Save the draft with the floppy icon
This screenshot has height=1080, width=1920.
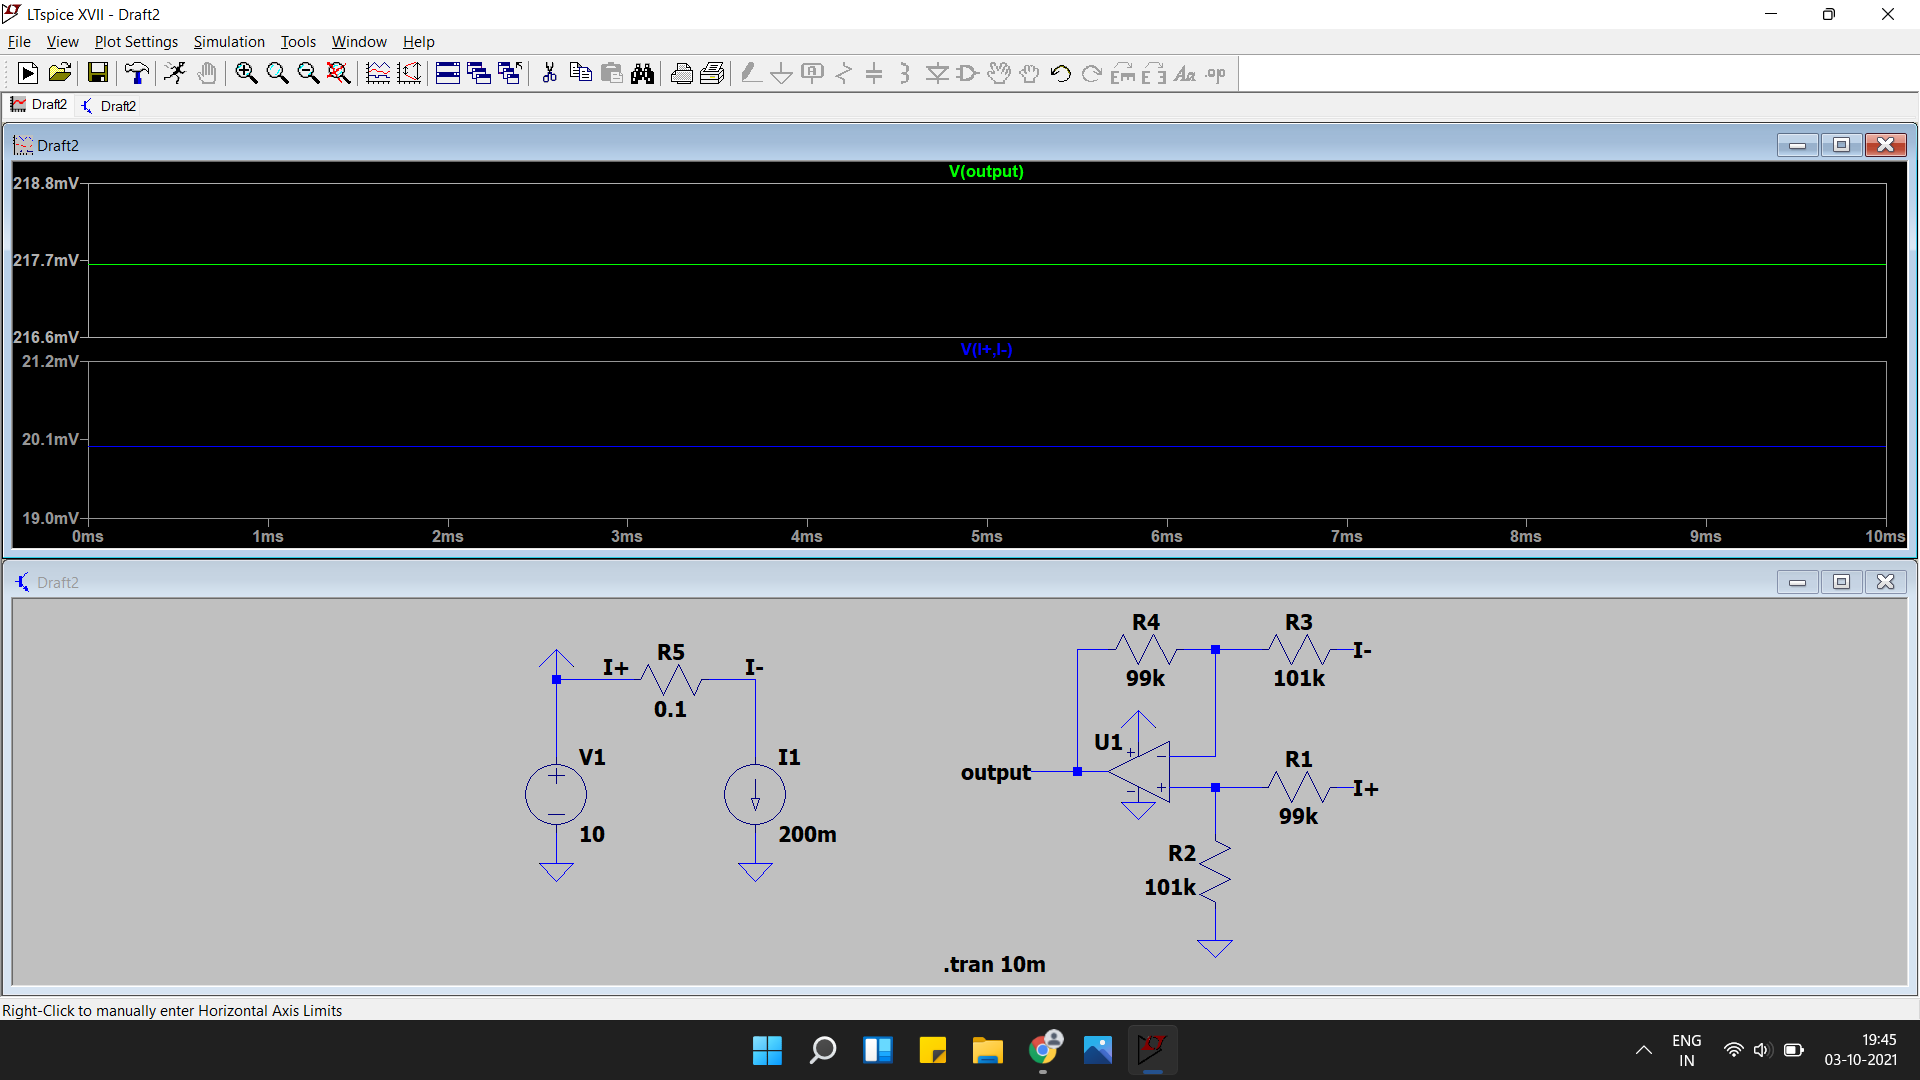click(97, 73)
